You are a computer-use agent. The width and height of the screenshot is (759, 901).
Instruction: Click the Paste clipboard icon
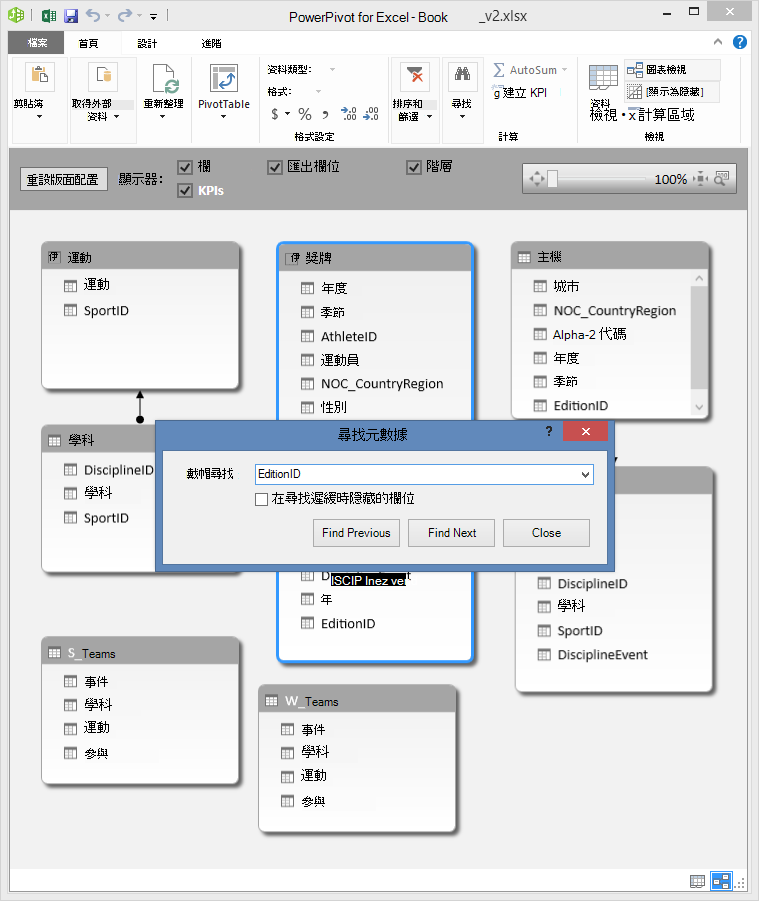pos(40,76)
